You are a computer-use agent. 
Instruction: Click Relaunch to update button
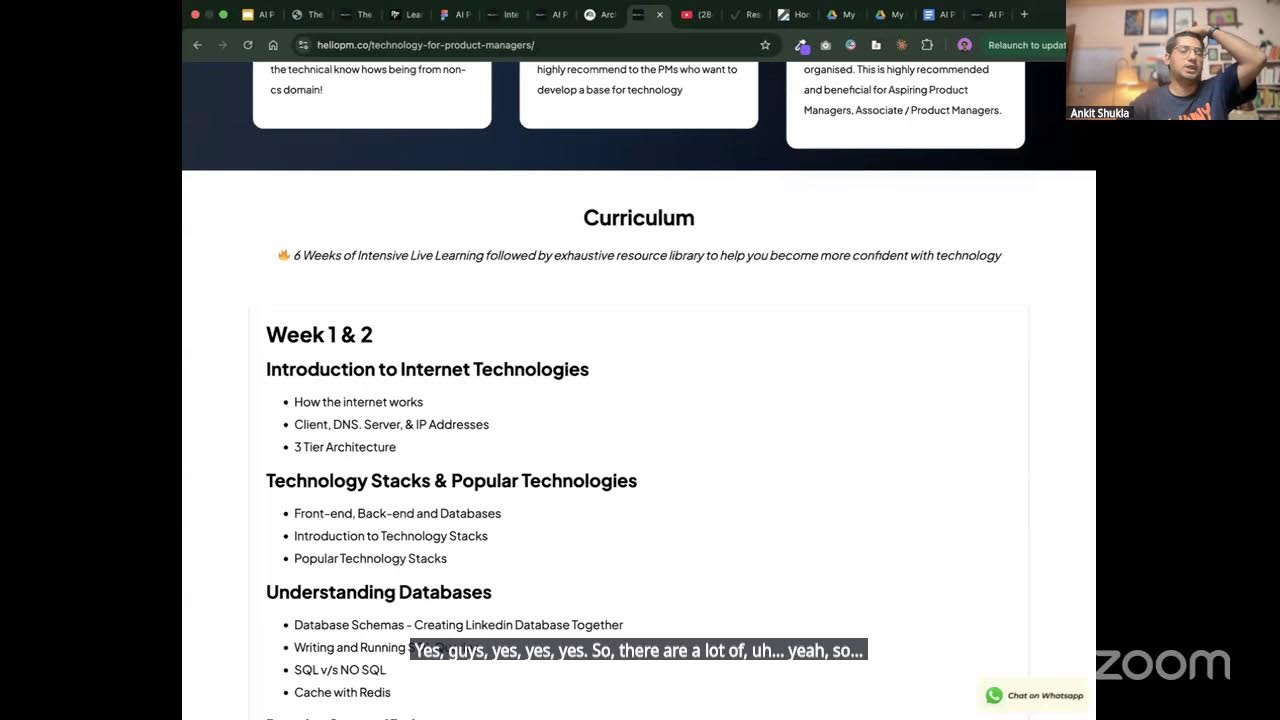(x=1027, y=45)
